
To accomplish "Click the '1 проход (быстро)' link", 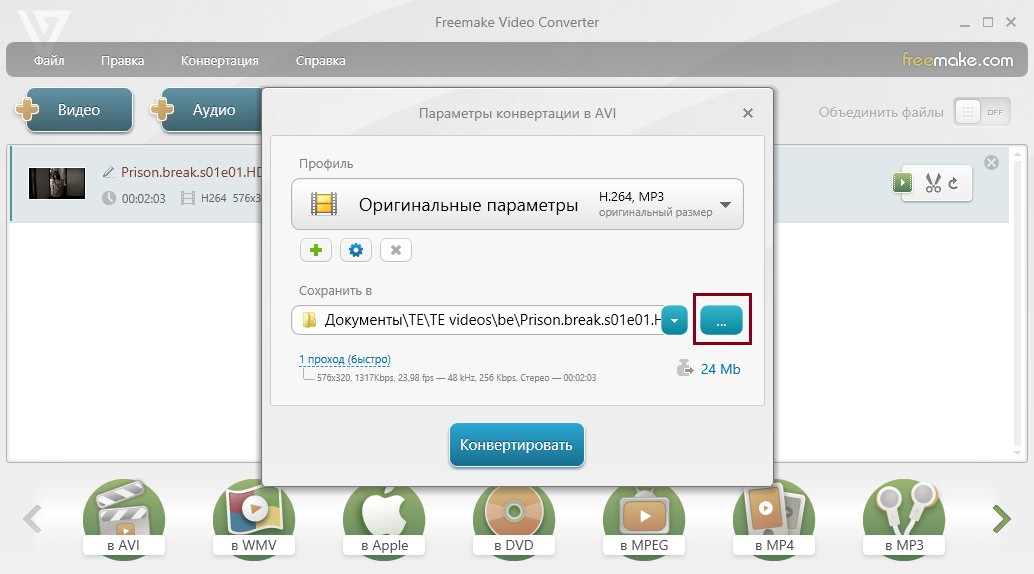I will coord(345,359).
